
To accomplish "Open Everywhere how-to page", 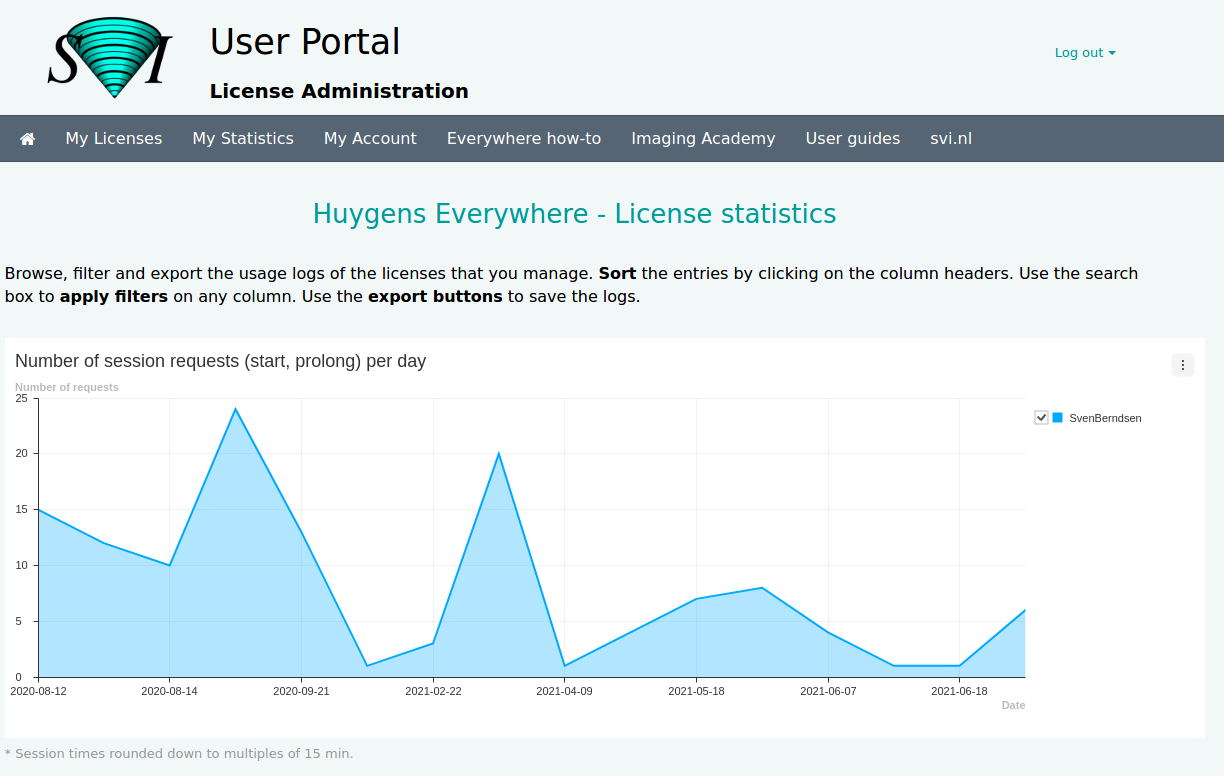I will [524, 139].
